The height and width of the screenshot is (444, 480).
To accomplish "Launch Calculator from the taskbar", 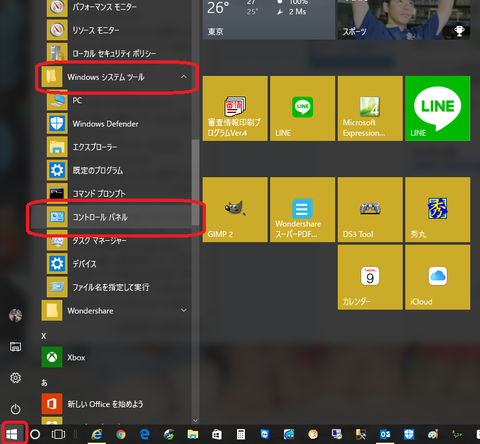I will coord(241,434).
